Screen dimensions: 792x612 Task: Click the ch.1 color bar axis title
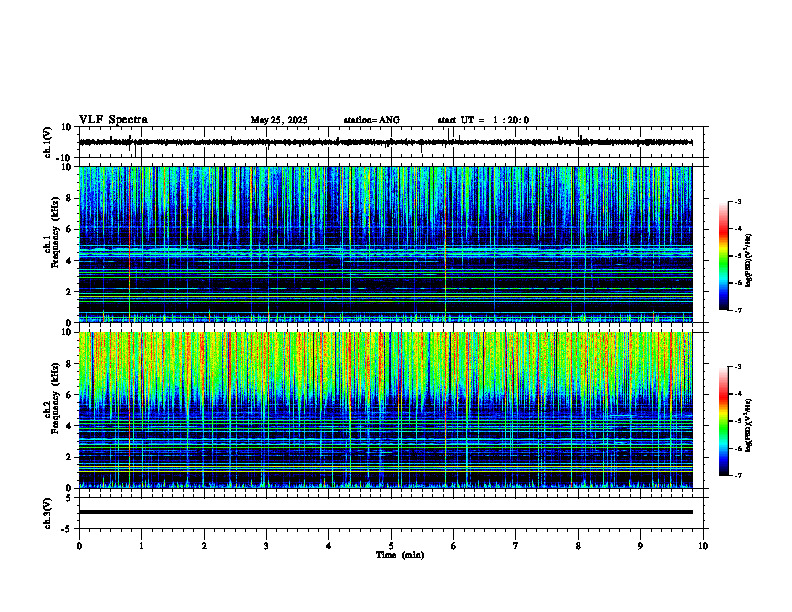point(749,261)
